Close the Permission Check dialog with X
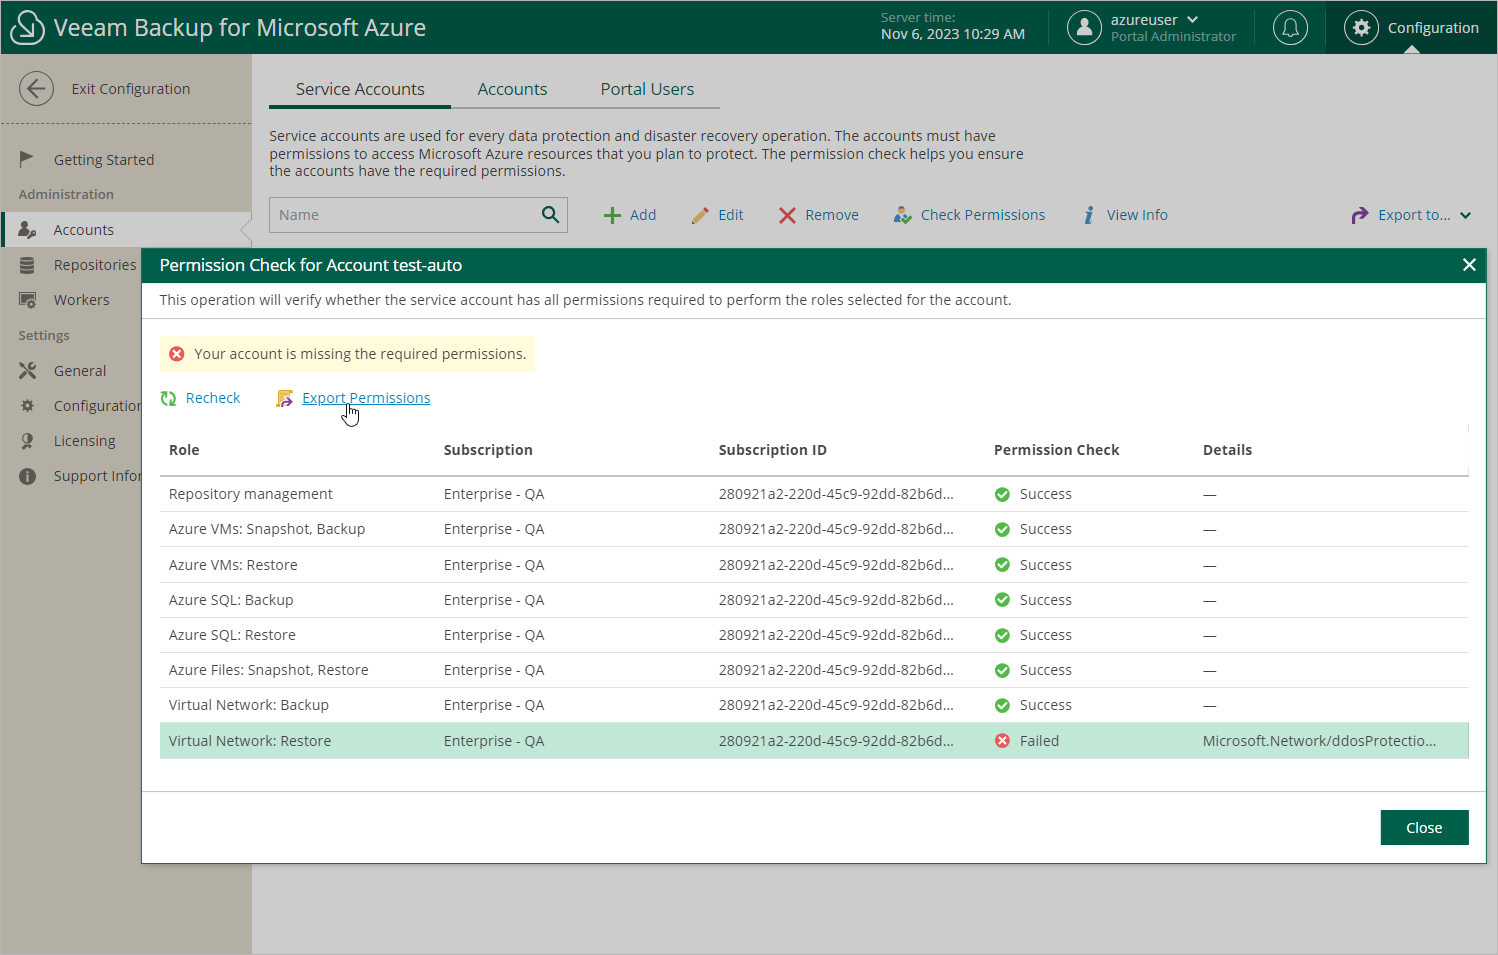Screen dimensions: 1498x955 pos(1468,265)
